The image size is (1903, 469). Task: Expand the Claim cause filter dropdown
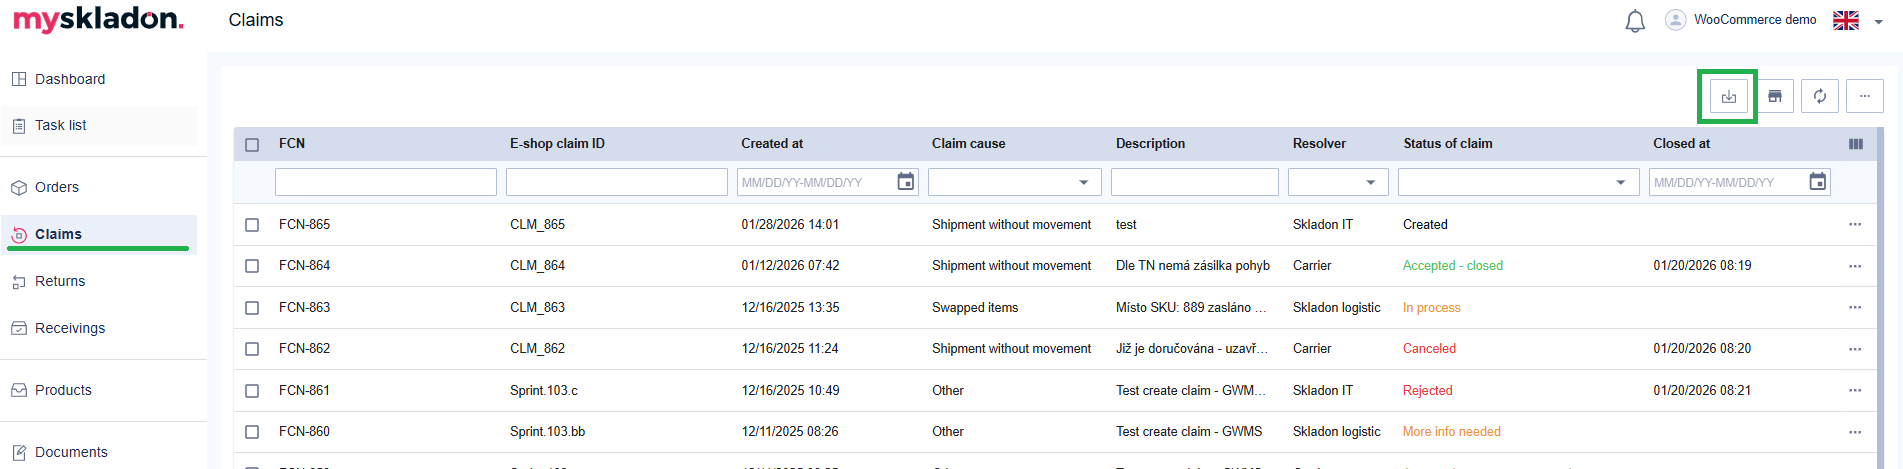(1083, 182)
